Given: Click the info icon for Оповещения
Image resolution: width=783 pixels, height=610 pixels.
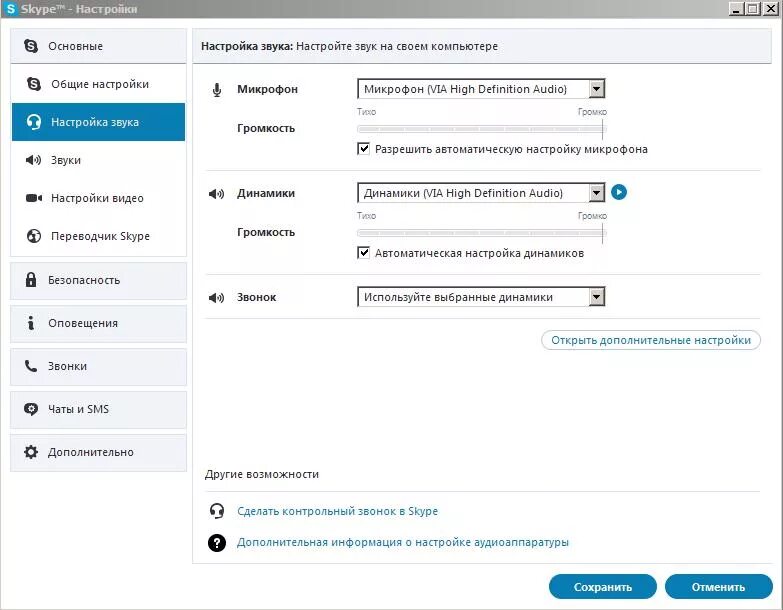Looking at the screenshot, I should tap(31, 323).
